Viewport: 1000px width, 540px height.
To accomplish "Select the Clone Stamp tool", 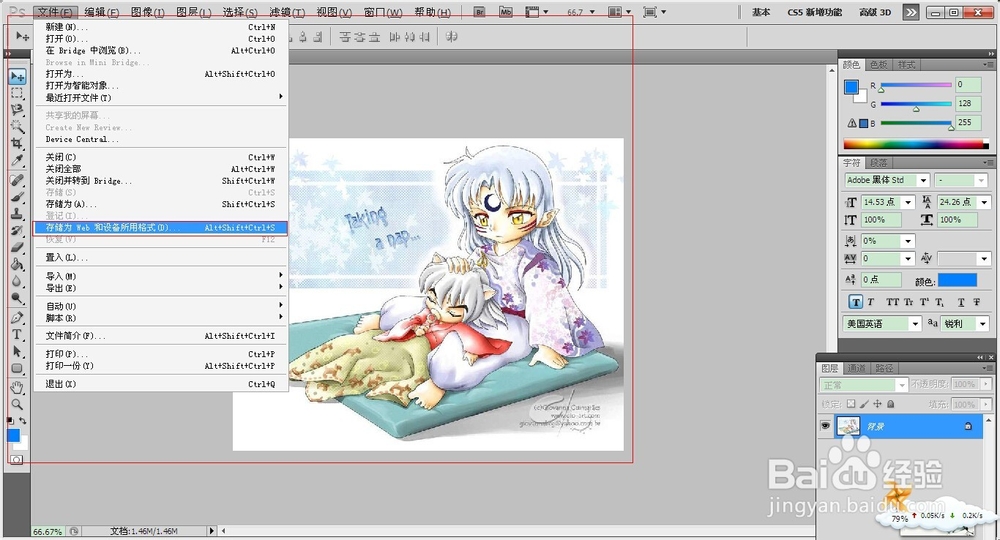I will coord(17,213).
